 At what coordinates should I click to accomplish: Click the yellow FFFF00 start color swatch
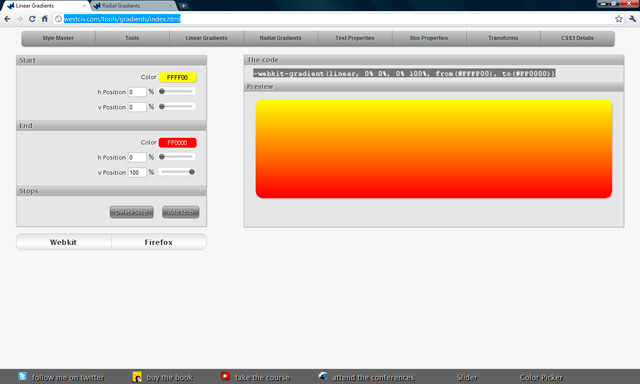178,78
